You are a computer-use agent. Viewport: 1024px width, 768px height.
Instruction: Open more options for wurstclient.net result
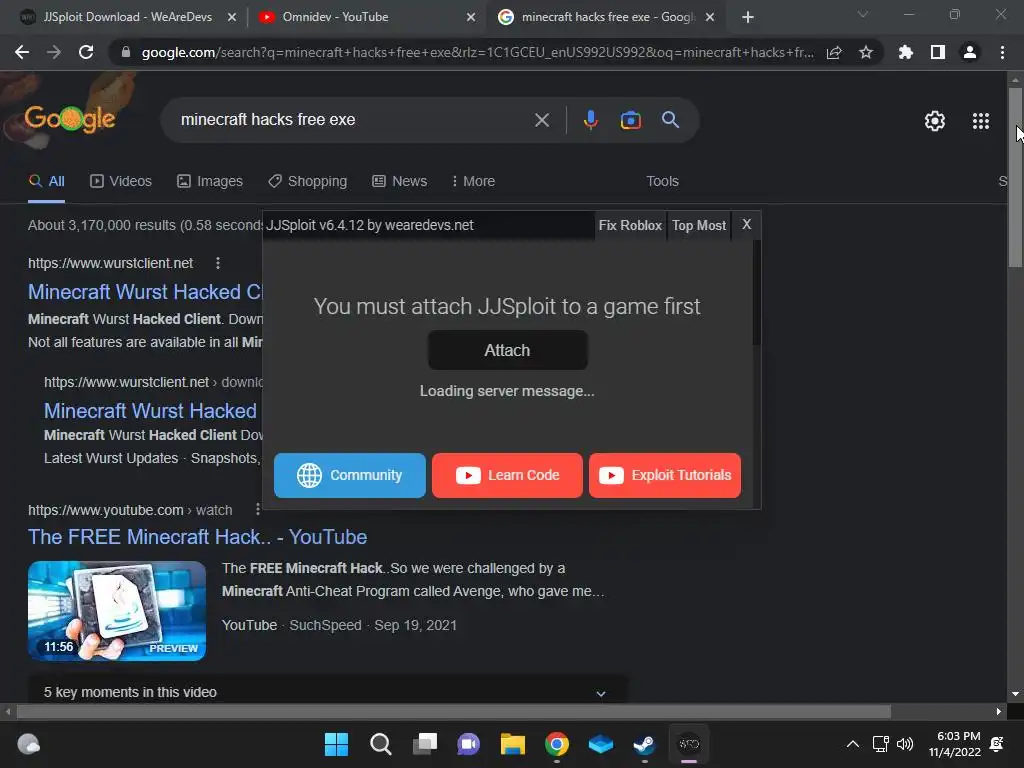coord(218,263)
